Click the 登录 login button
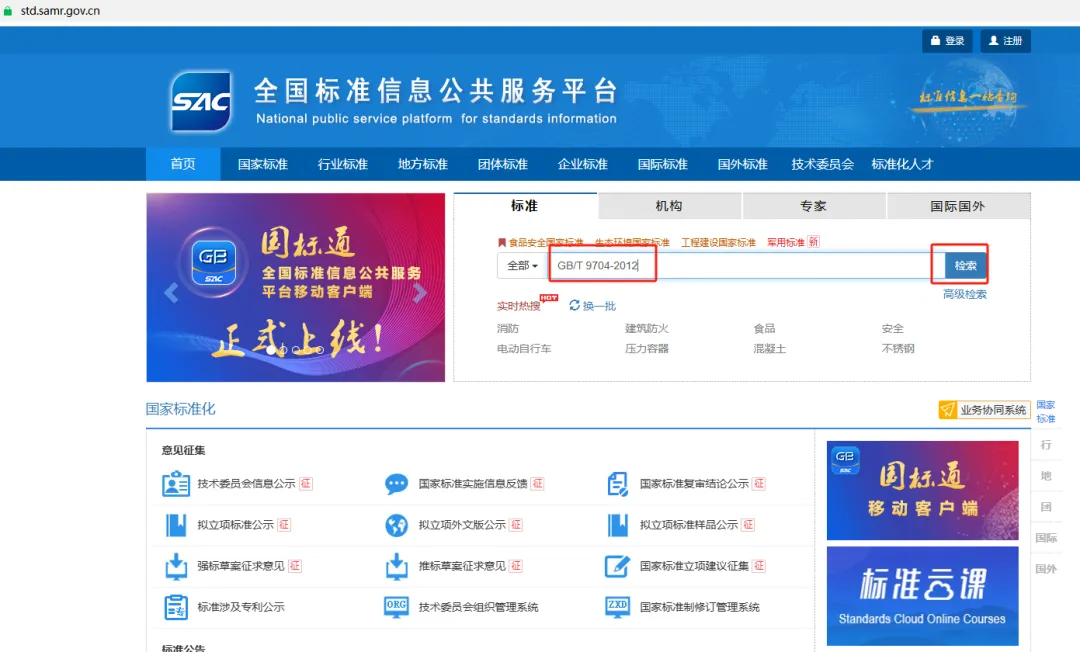The width and height of the screenshot is (1080, 652). pyautogui.click(x=948, y=41)
